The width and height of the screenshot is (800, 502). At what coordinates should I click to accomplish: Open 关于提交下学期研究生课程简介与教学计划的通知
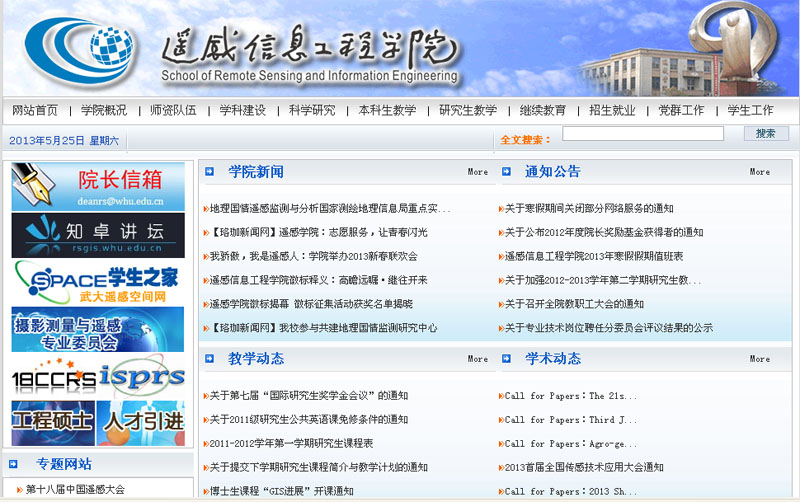[319, 467]
